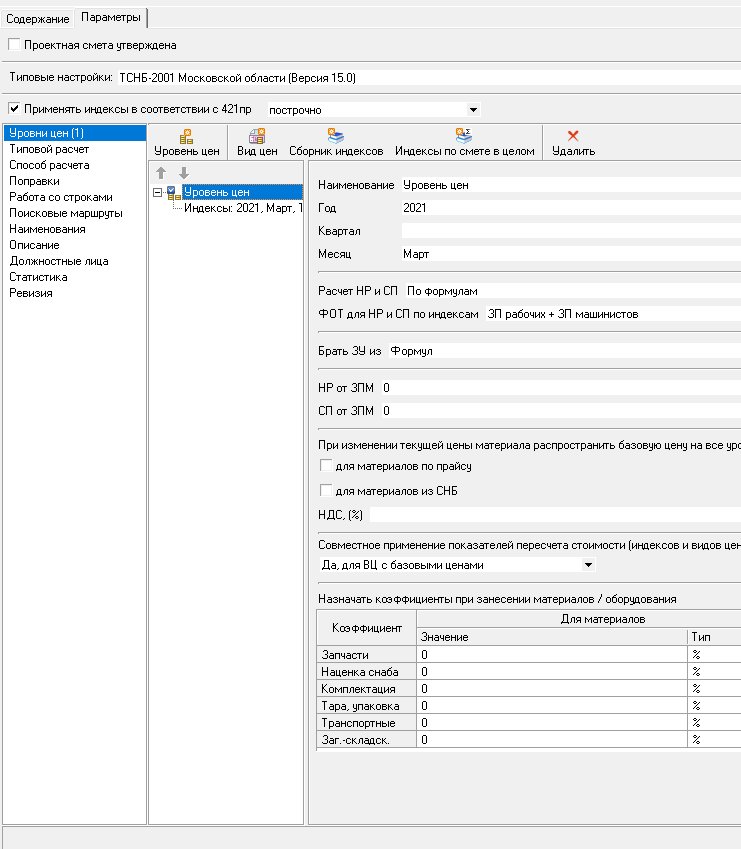Open the построчно dropdown
Screen dimensions: 741x849
coord(473,110)
